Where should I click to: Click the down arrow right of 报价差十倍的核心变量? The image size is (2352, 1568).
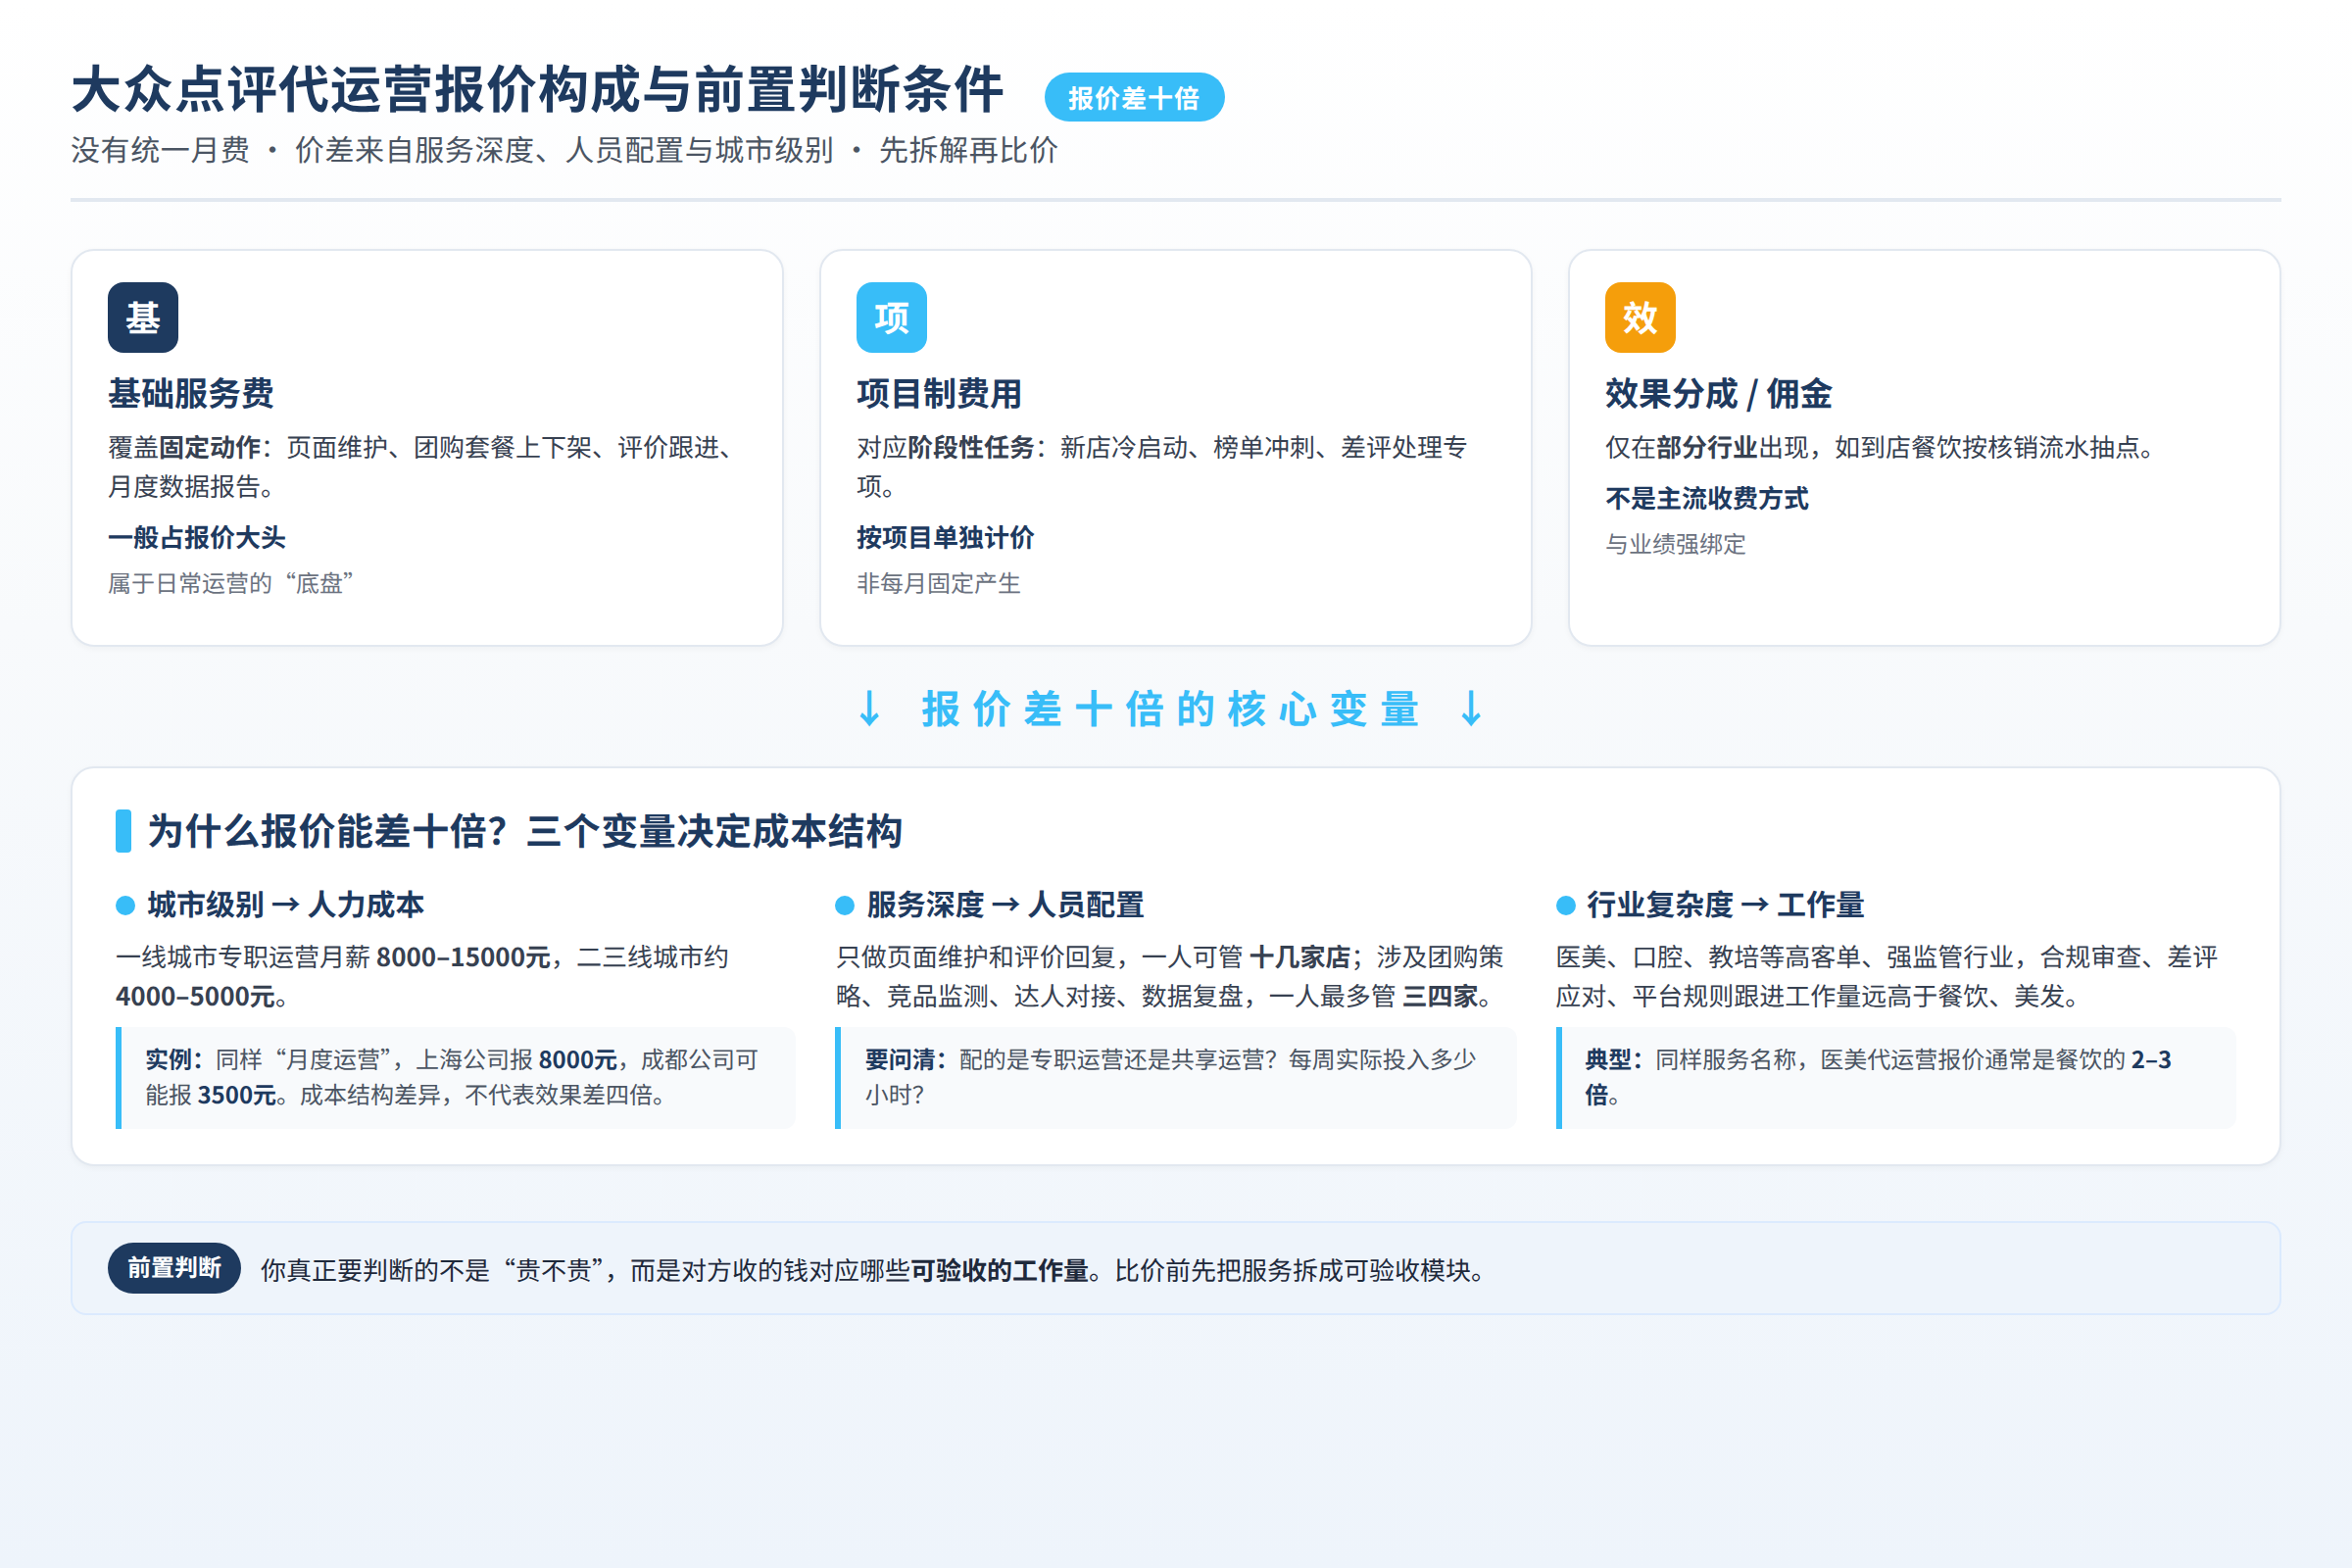point(1471,709)
